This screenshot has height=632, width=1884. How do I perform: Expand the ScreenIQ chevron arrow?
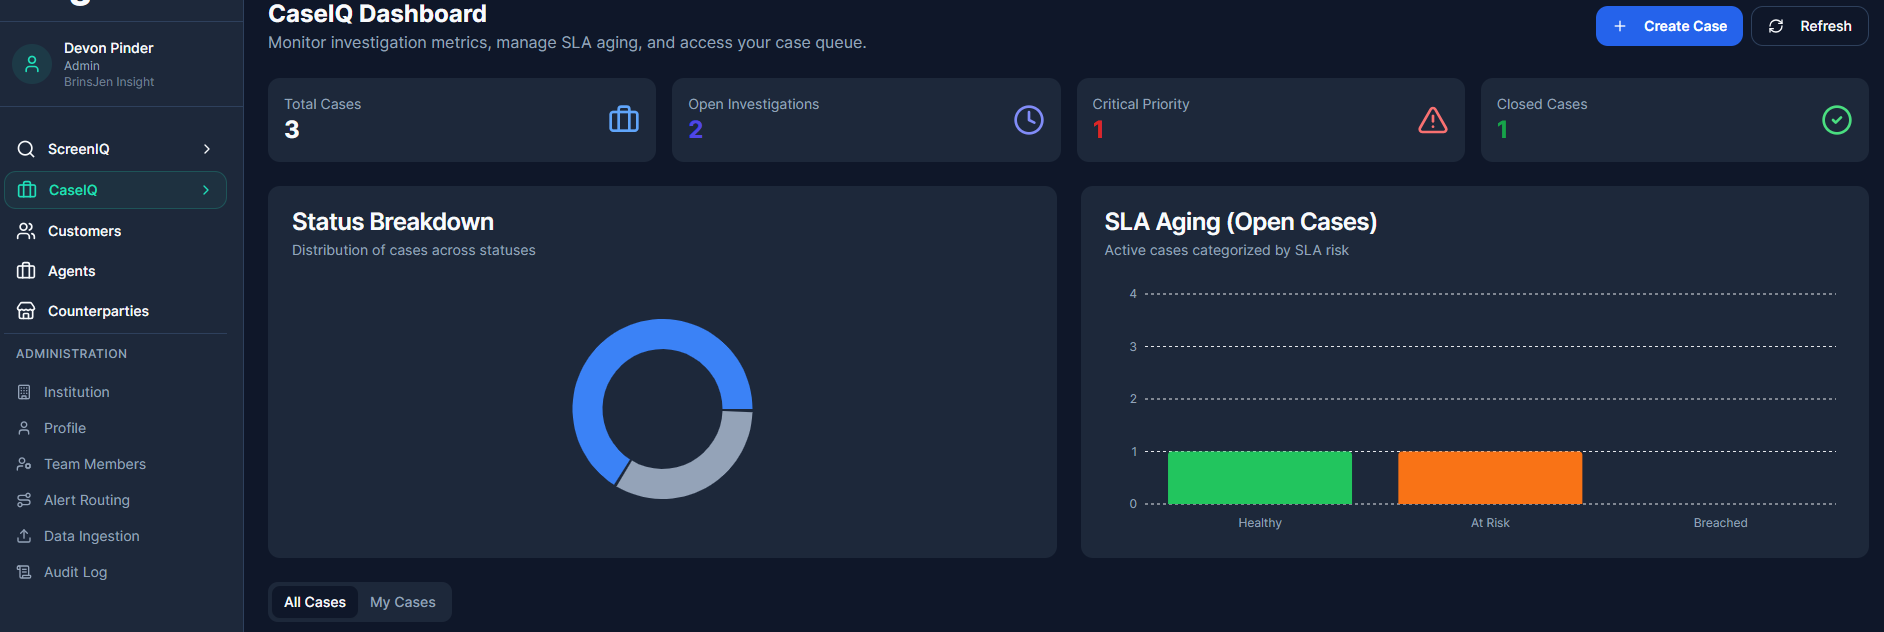207,149
